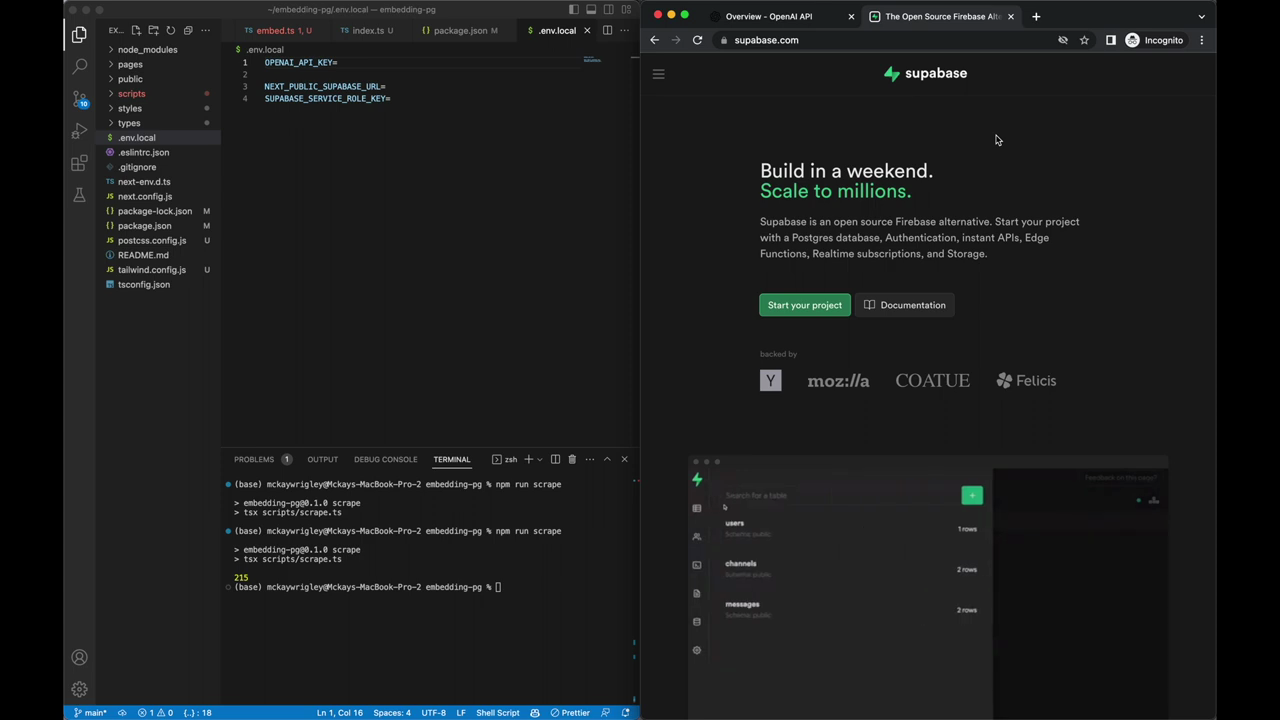Add a new terminal with the plus
The height and width of the screenshot is (720, 1280).
point(528,459)
